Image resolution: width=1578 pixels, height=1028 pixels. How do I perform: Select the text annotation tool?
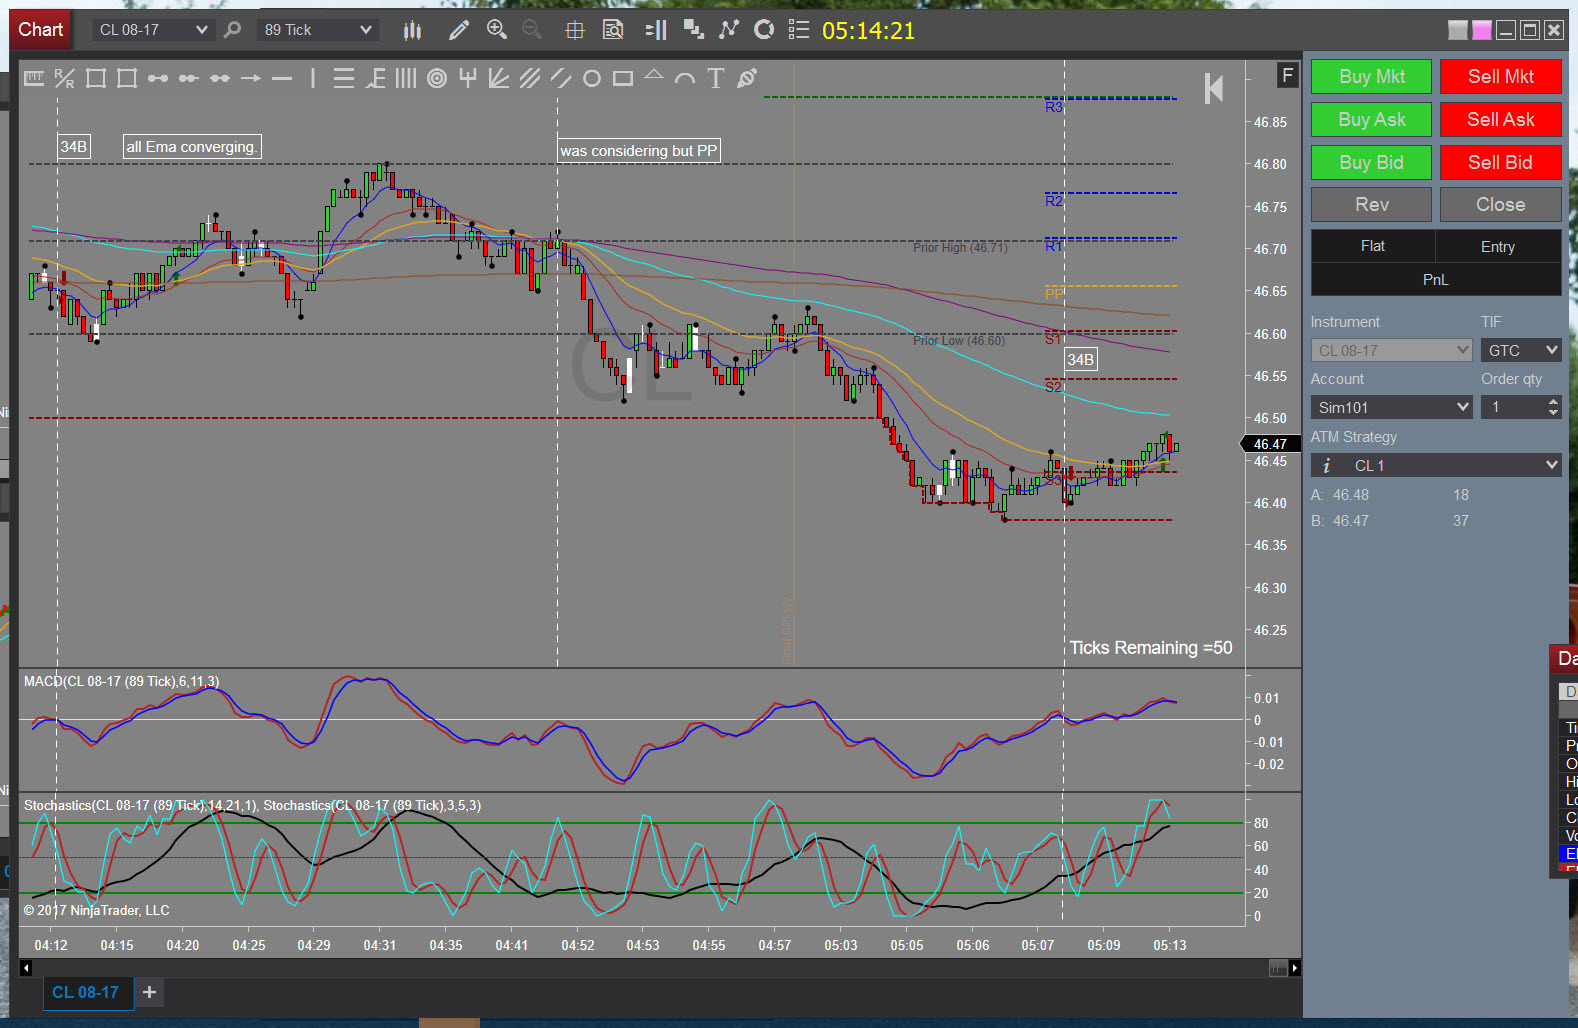[716, 78]
